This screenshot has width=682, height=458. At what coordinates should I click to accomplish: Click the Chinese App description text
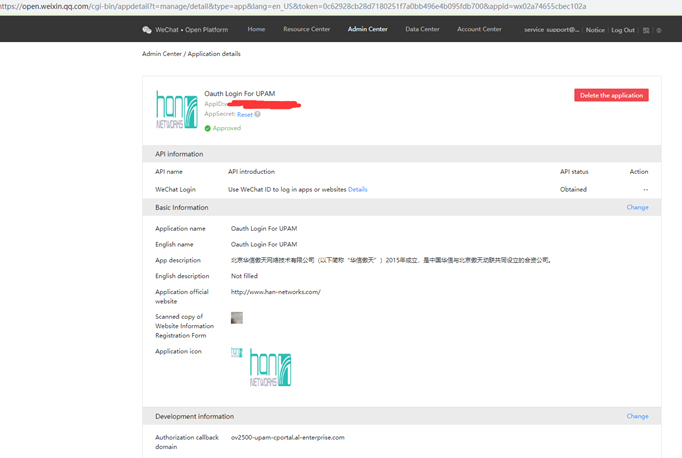tap(391, 260)
